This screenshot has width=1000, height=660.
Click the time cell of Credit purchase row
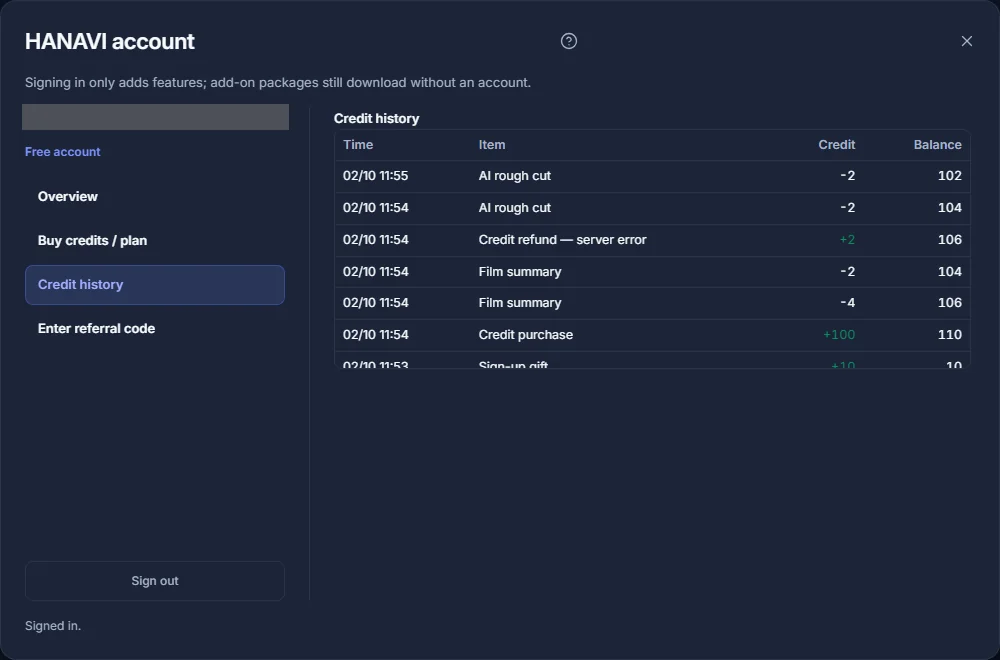pyautogui.click(x=375, y=335)
